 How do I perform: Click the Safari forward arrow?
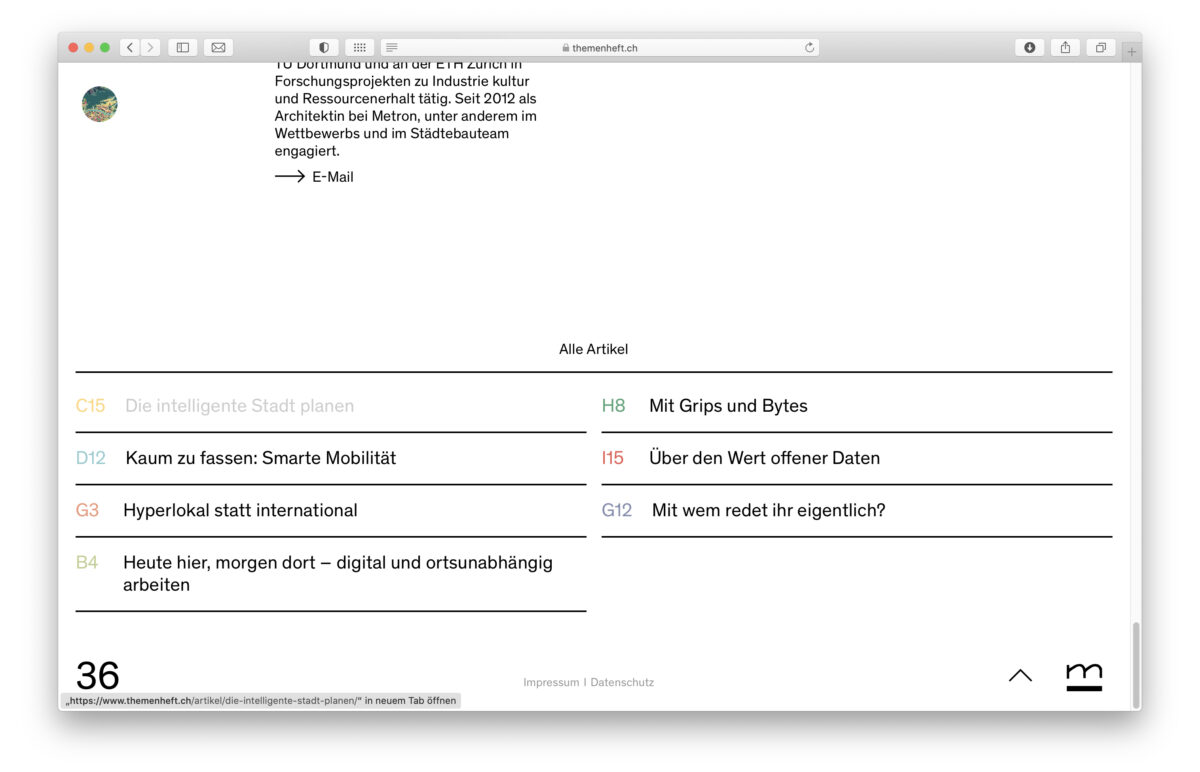[x=151, y=47]
